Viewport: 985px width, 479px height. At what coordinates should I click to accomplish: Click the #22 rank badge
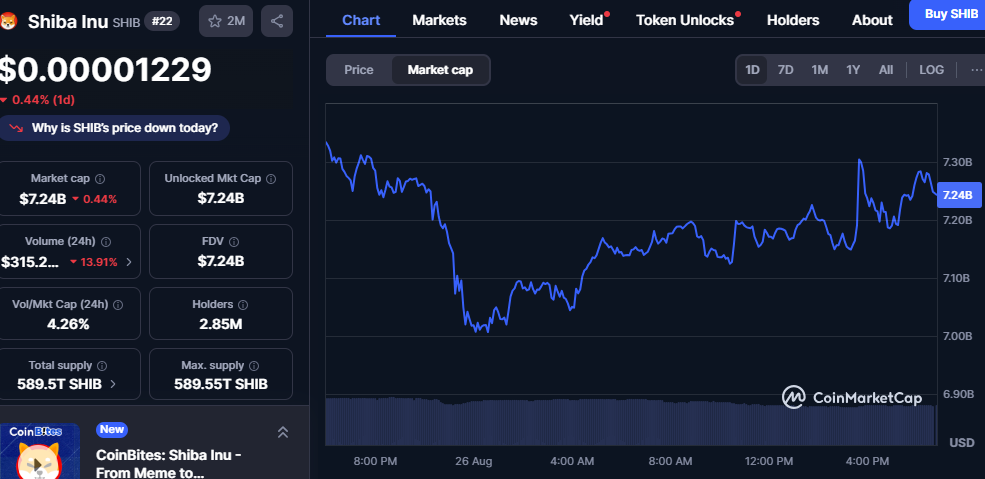click(x=162, y=22)
